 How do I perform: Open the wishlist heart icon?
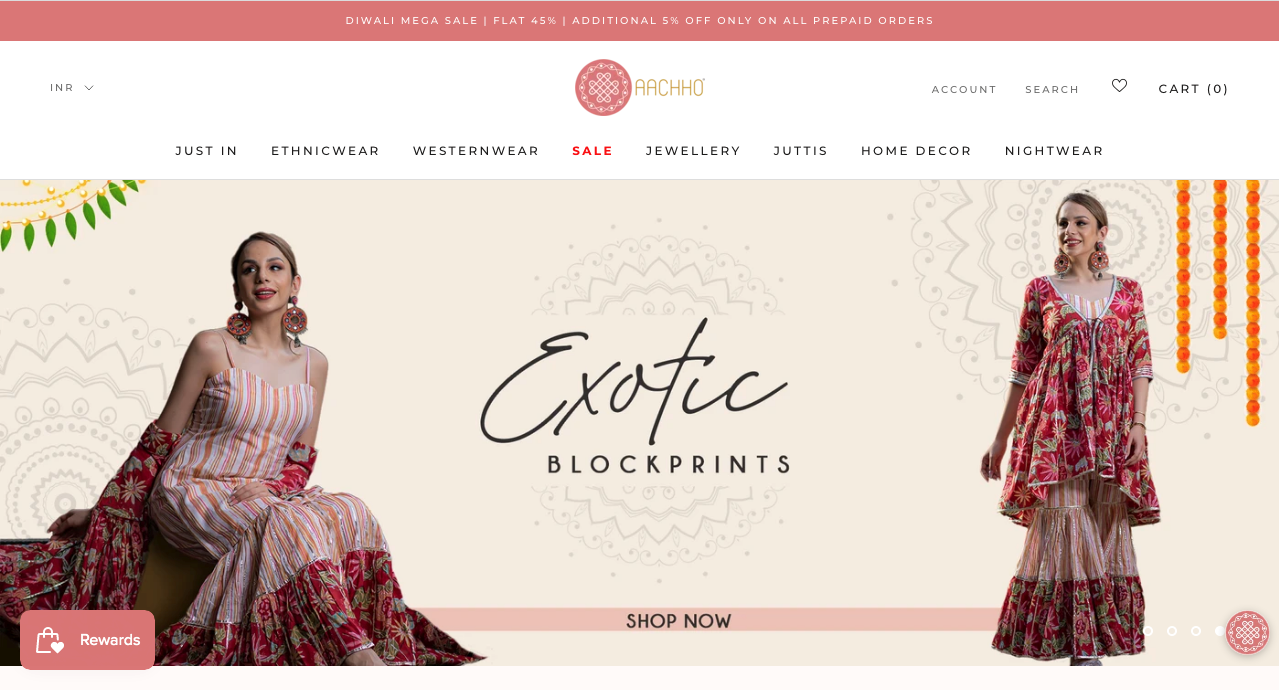coord(1119,86)
